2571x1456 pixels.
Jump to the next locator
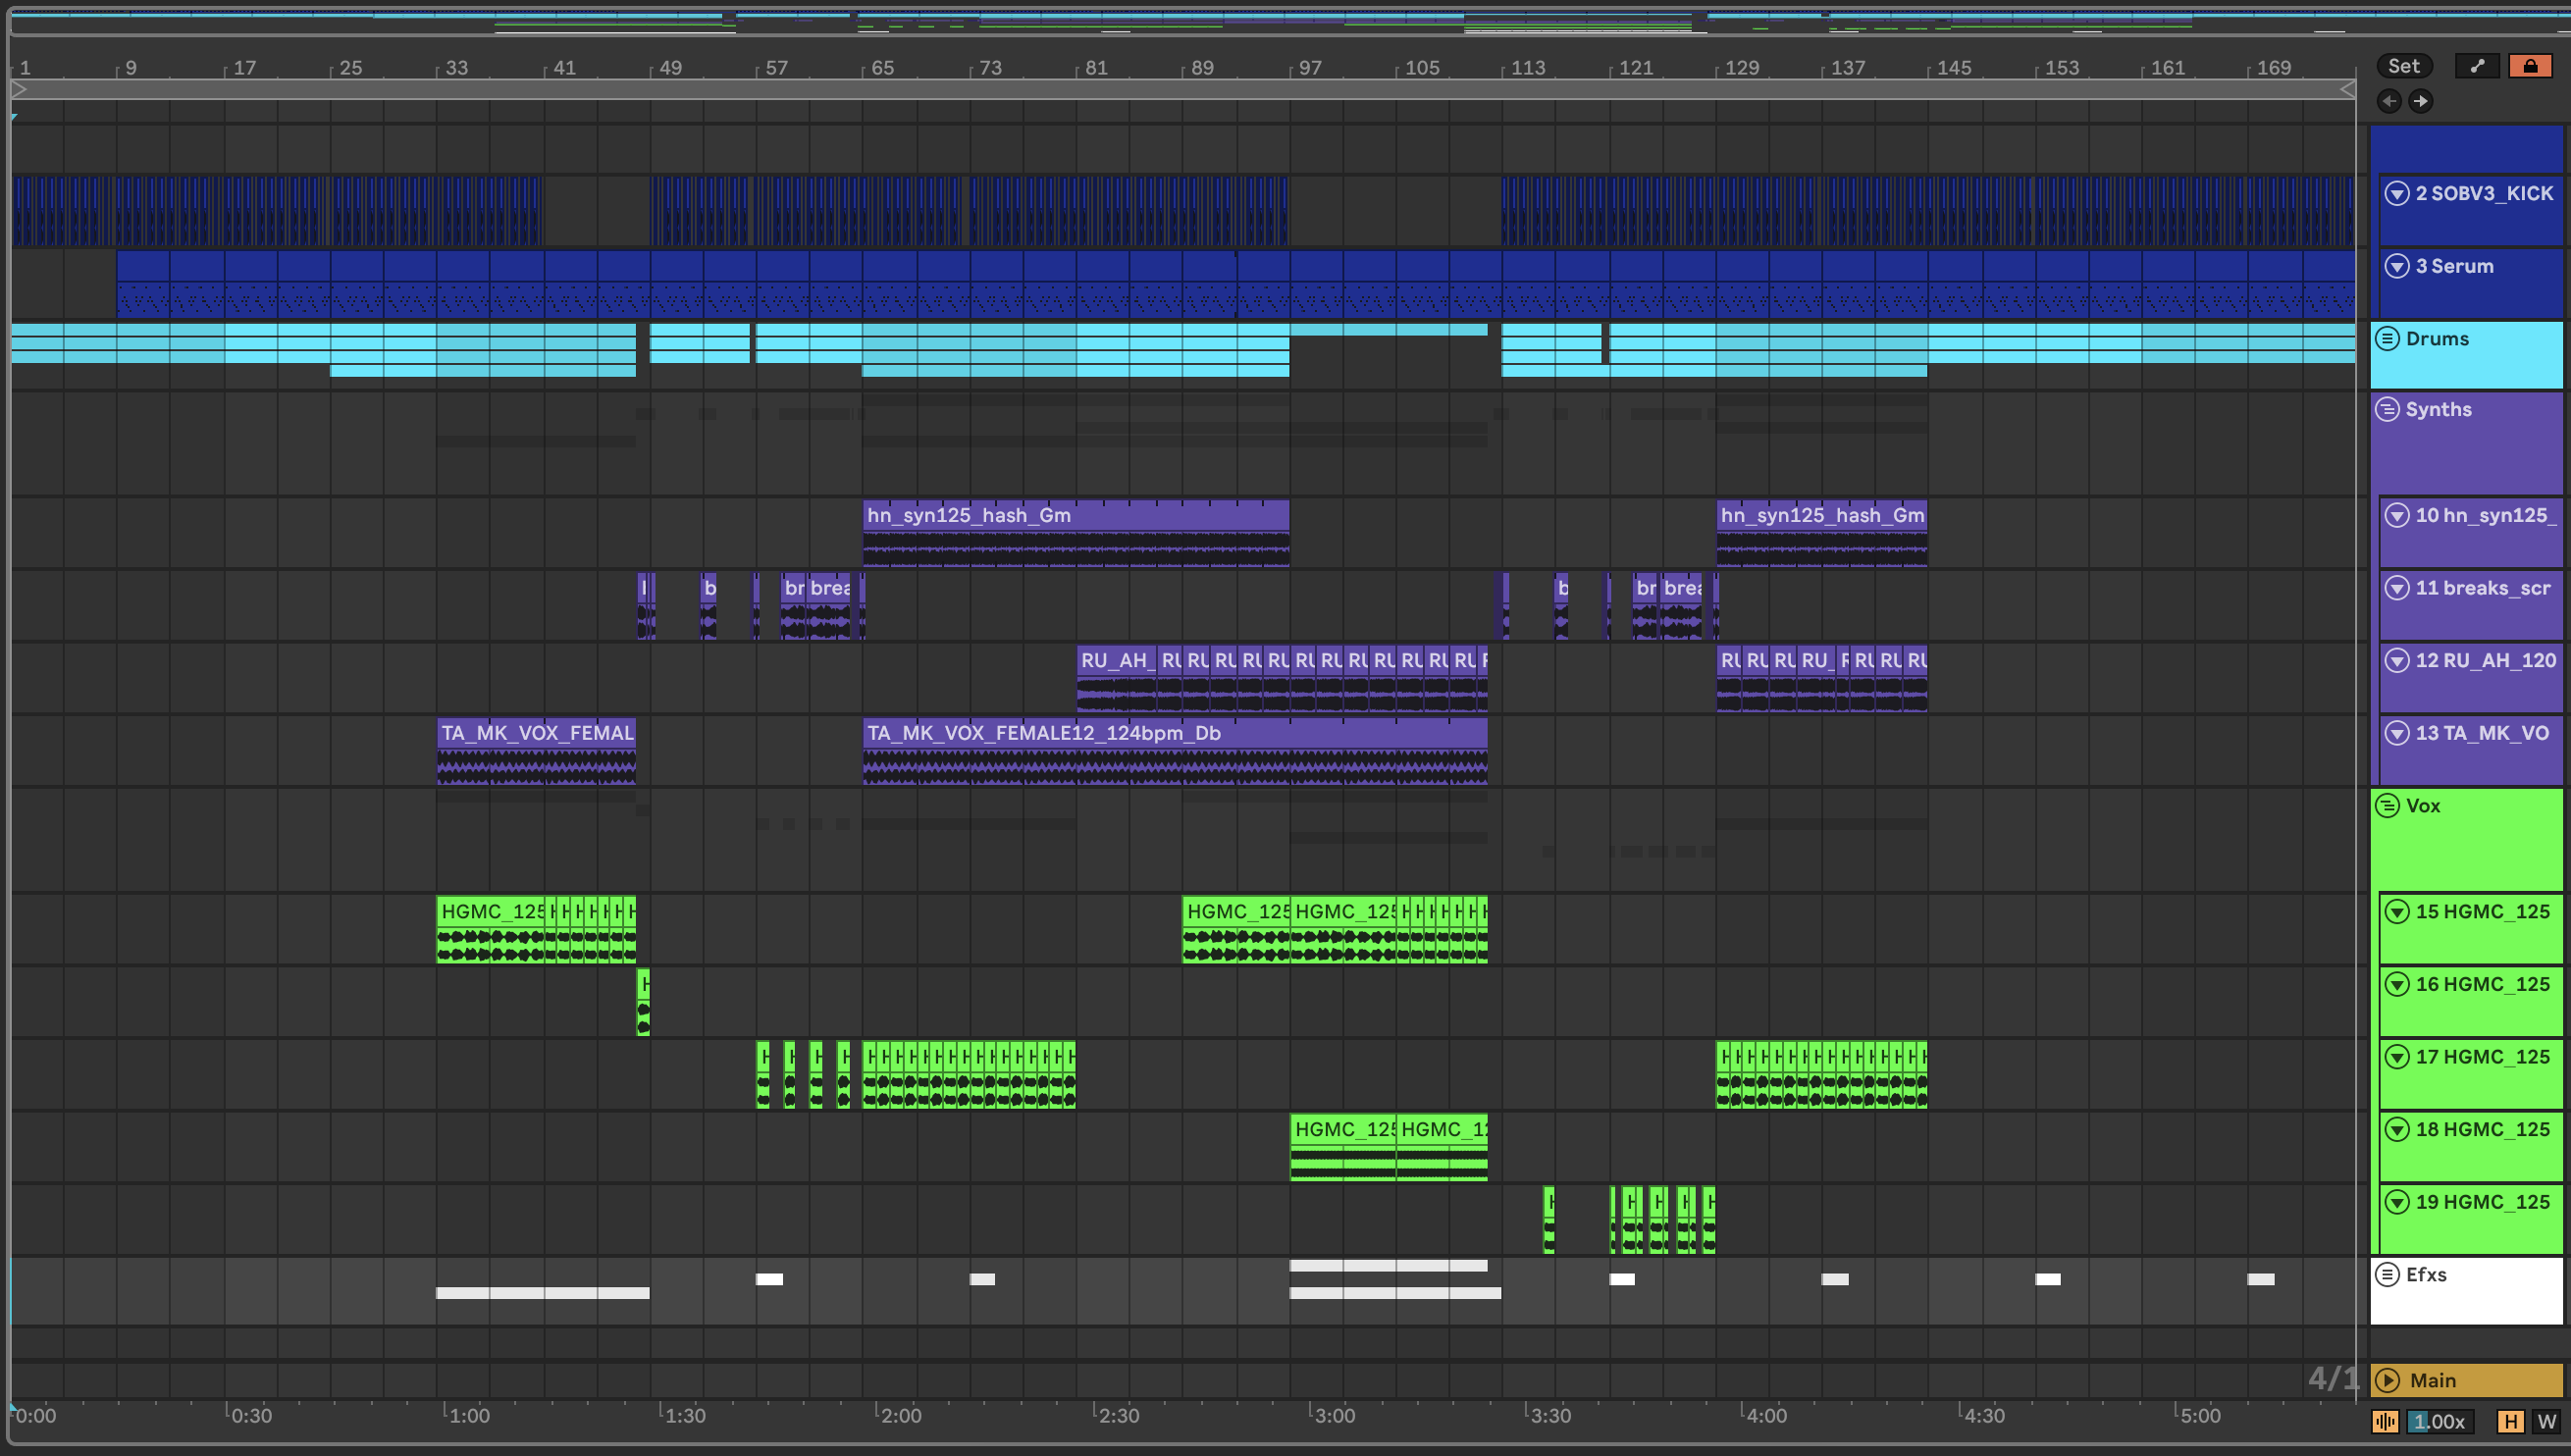click(2420, 100)
